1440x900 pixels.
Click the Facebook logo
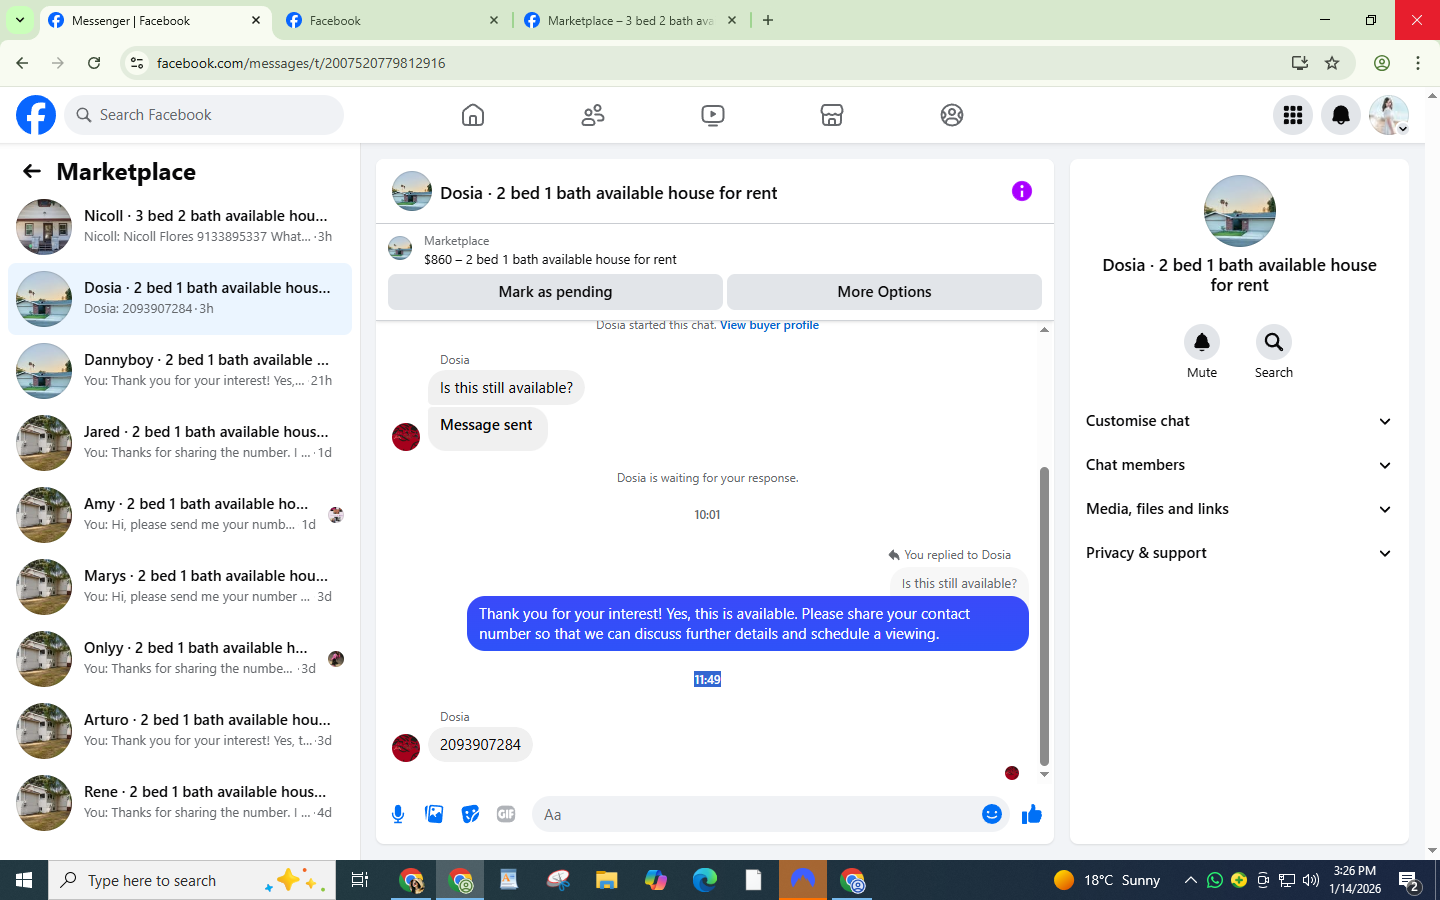click(x=36, y=115)
